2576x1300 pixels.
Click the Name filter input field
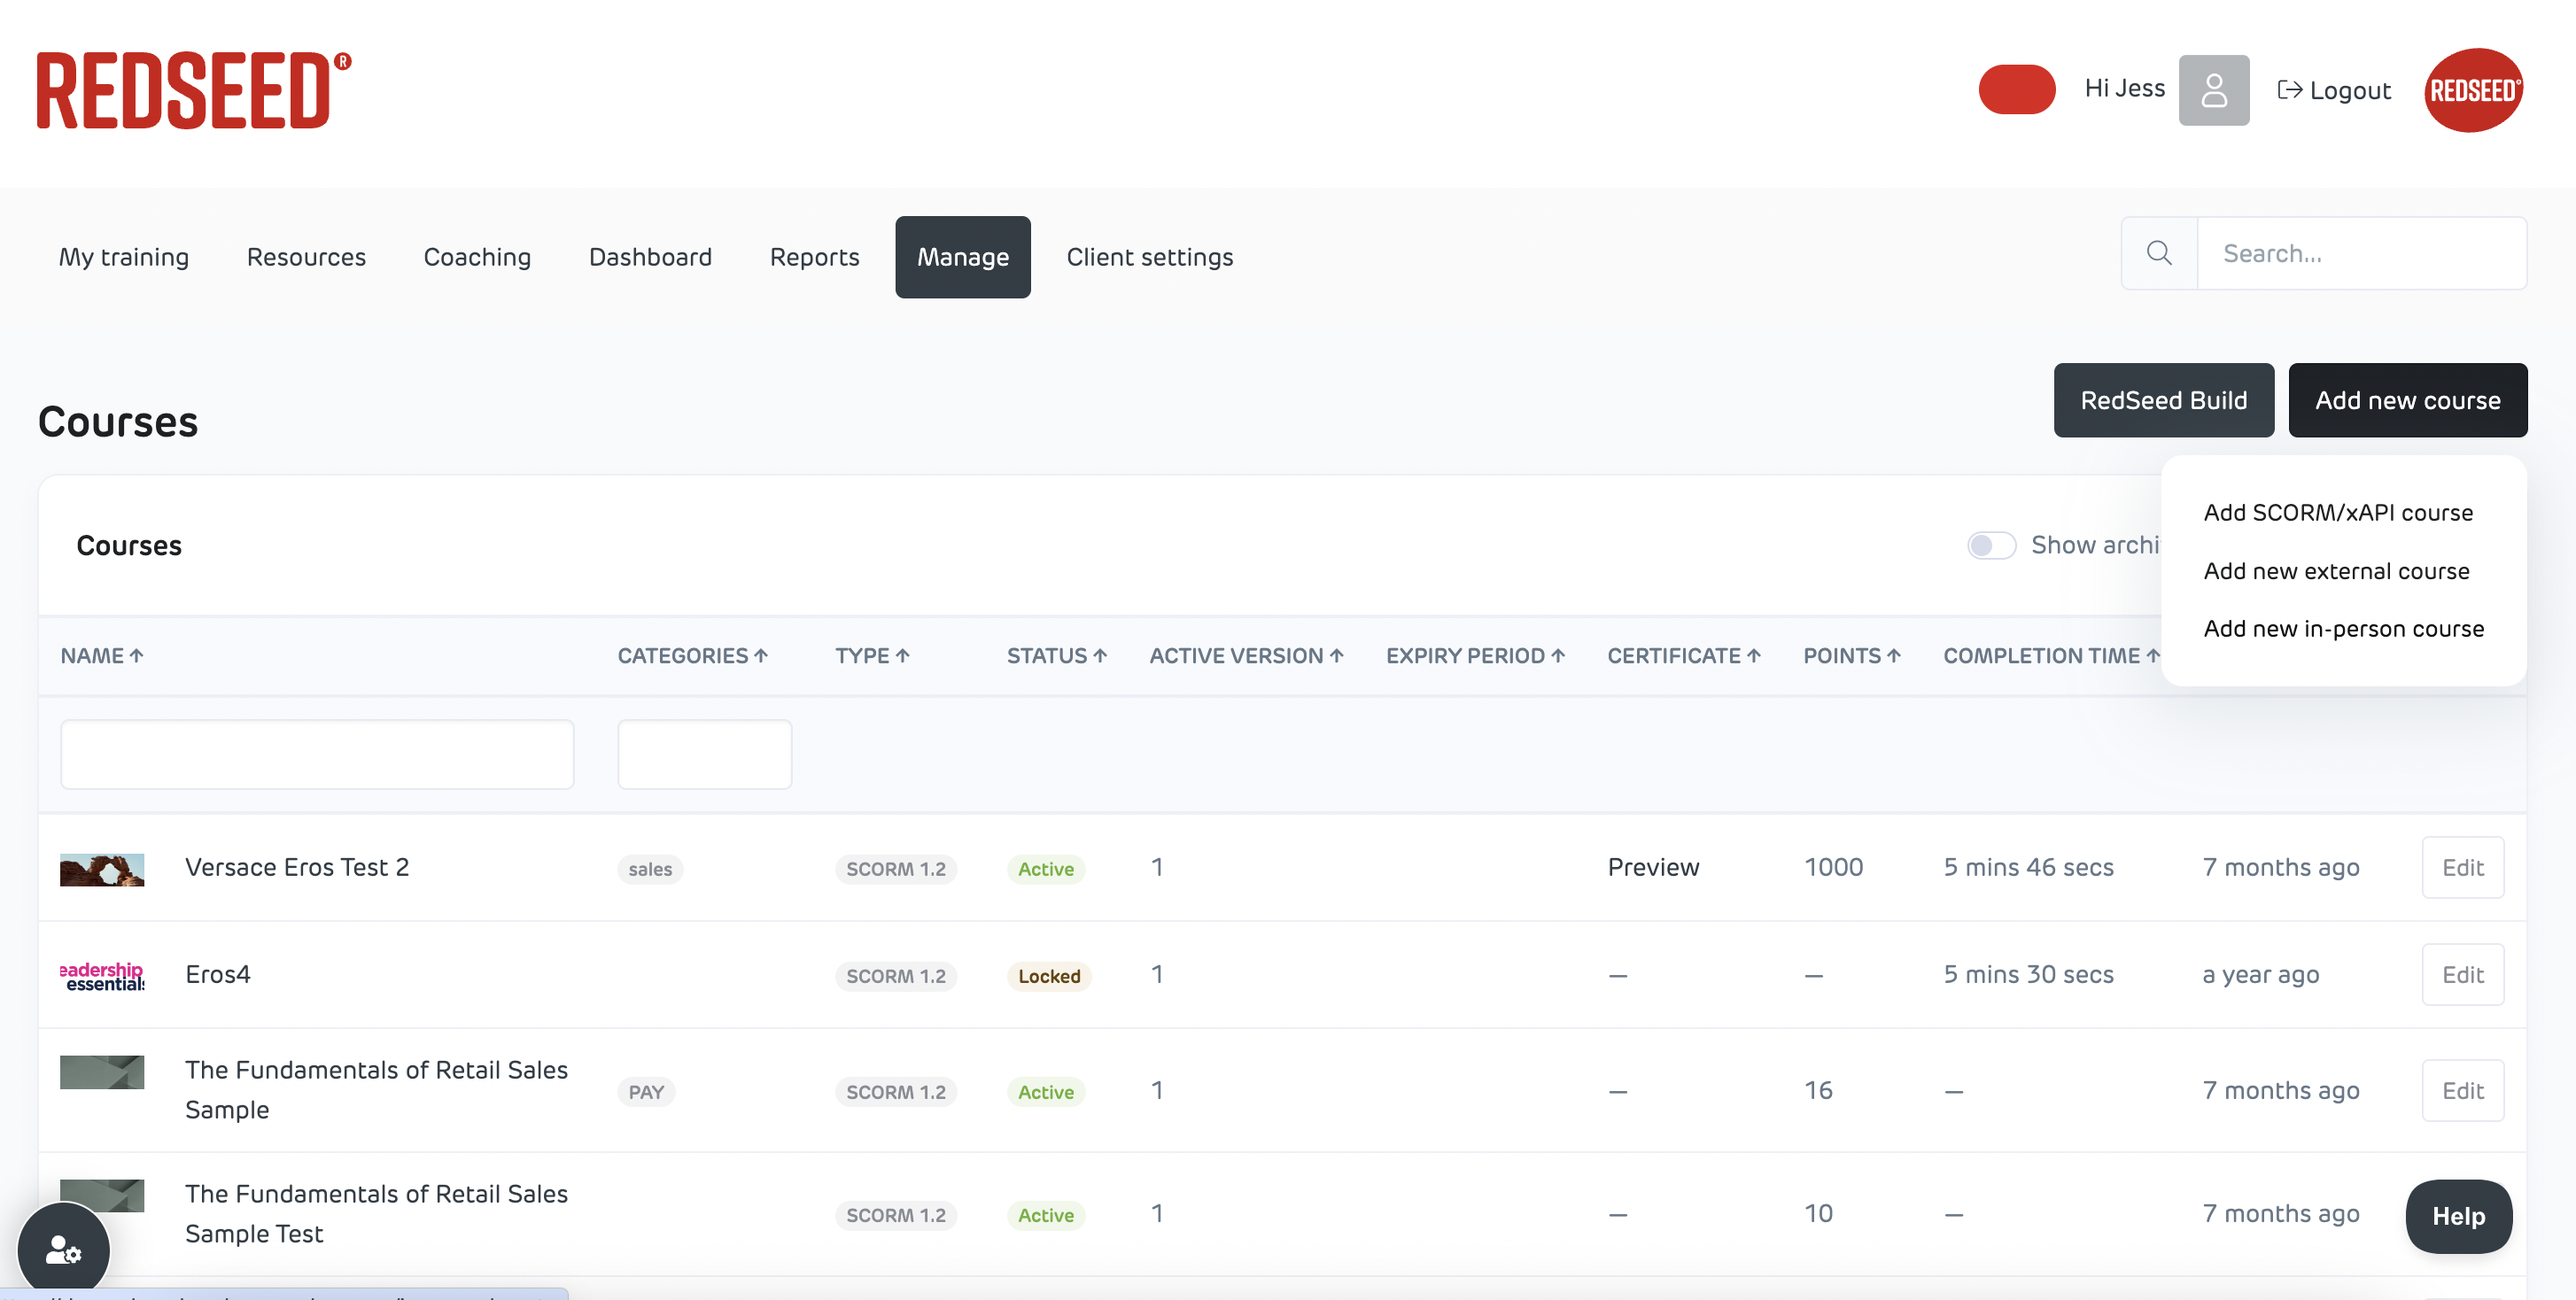point(317,754)
